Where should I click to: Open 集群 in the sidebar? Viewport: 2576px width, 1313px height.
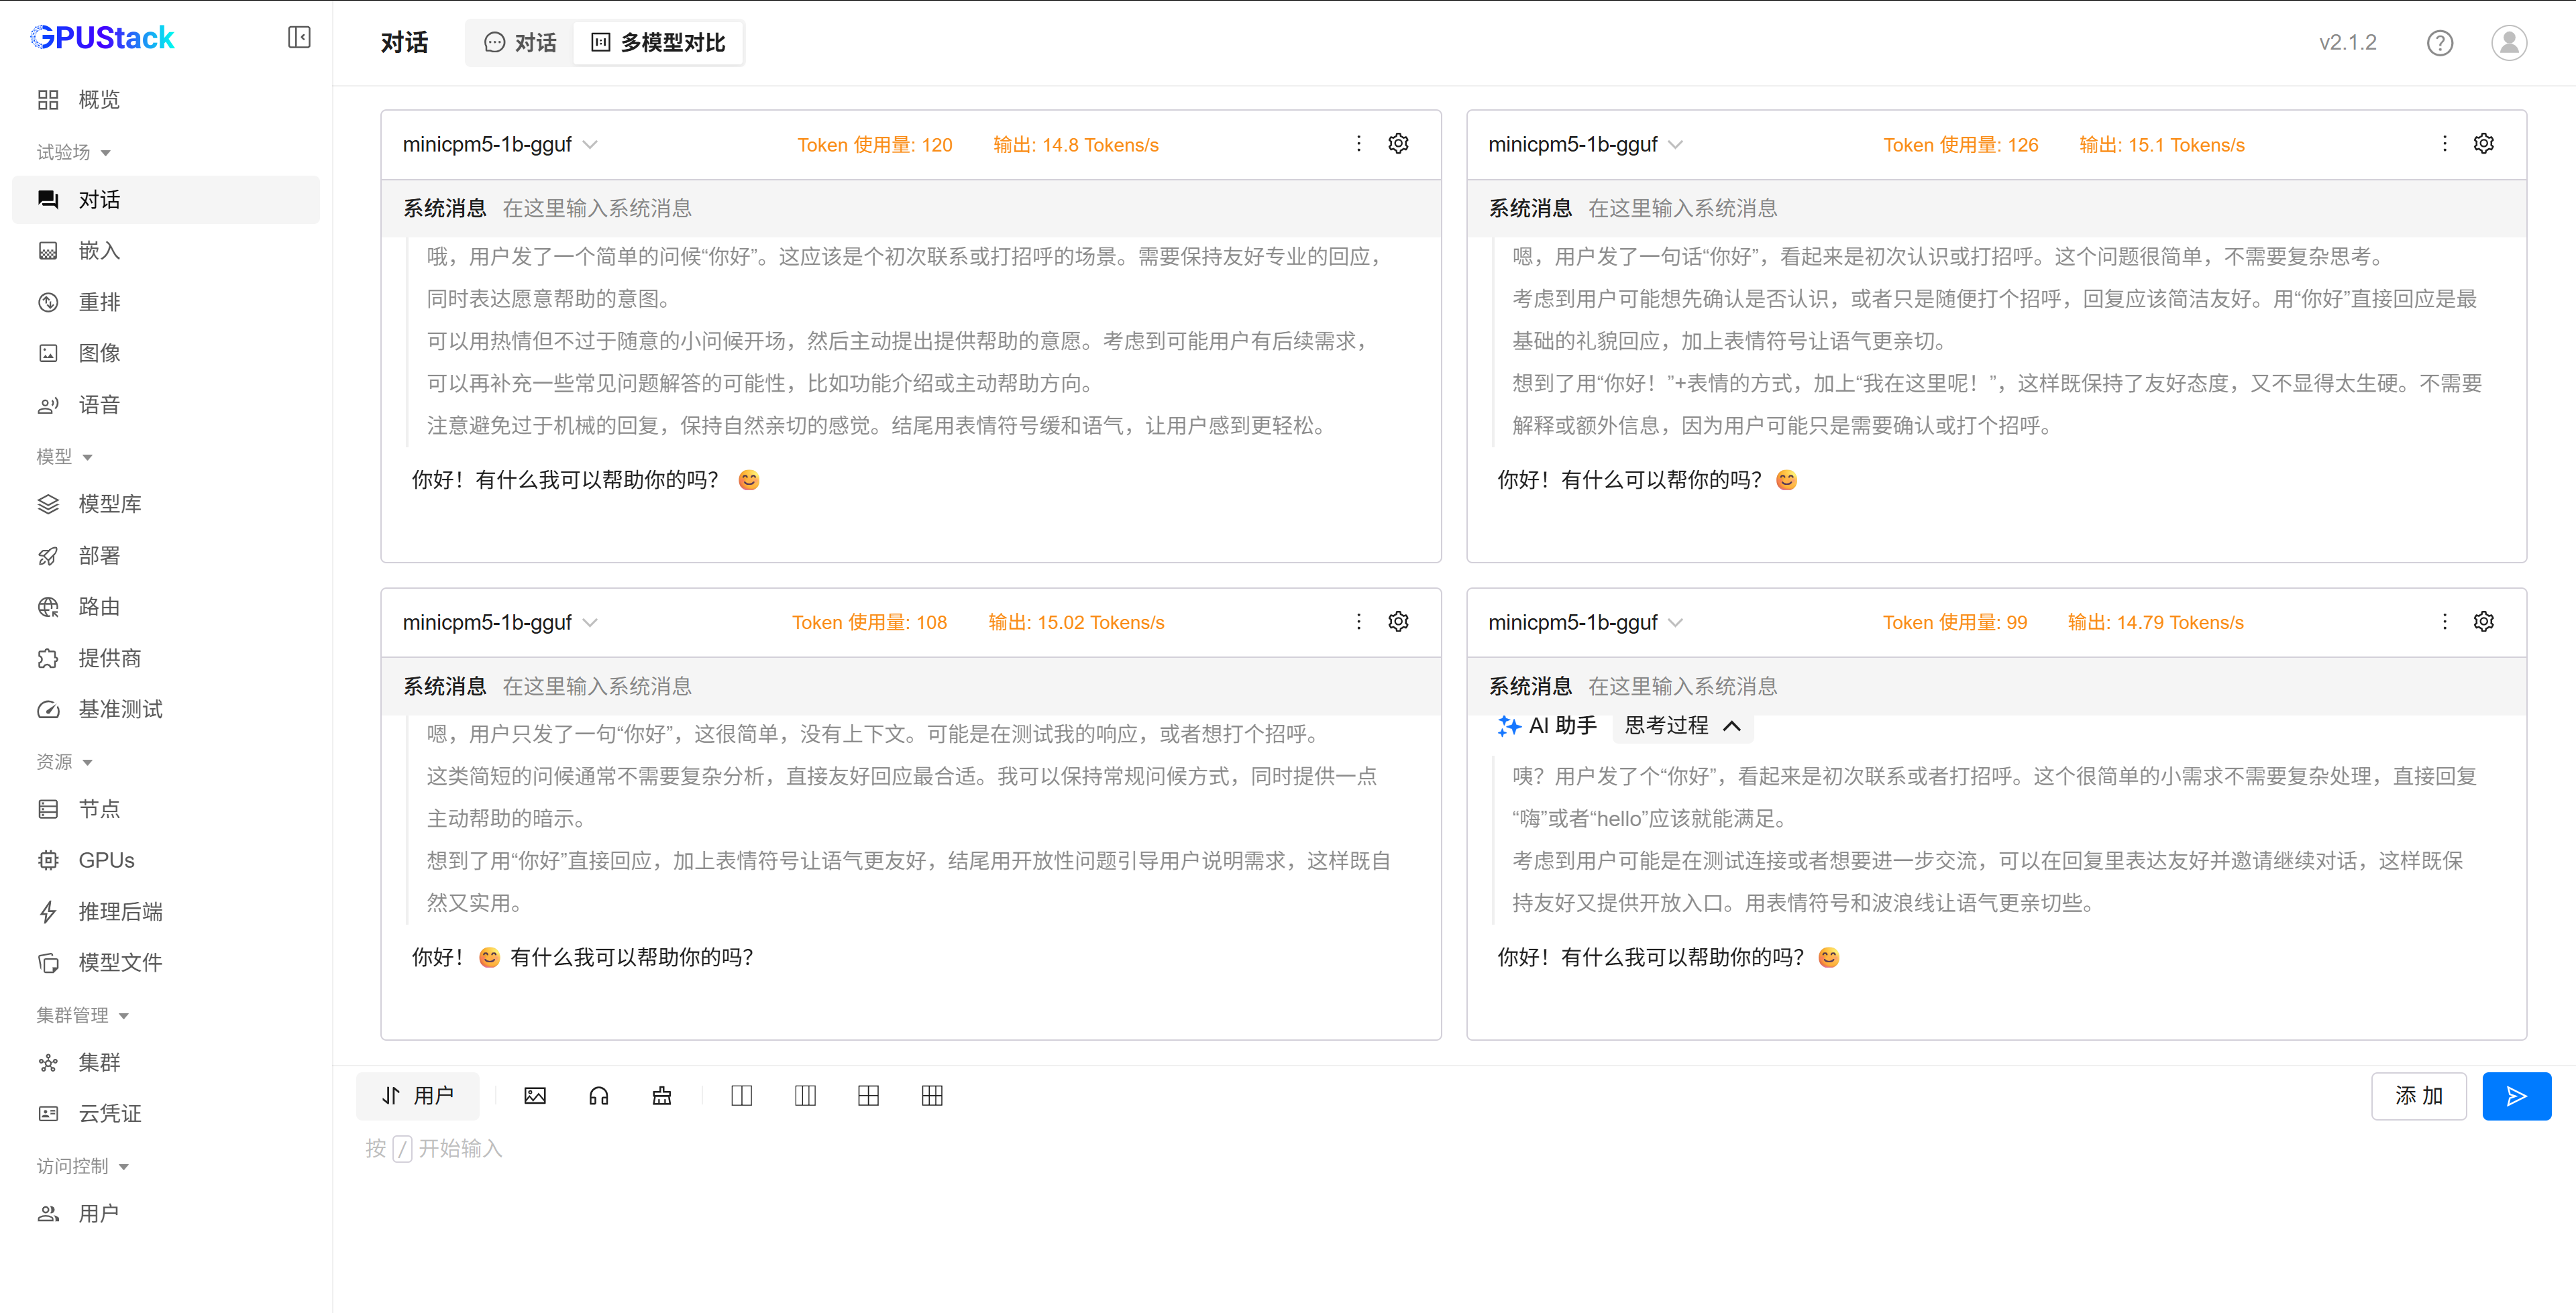[166, 1062]
